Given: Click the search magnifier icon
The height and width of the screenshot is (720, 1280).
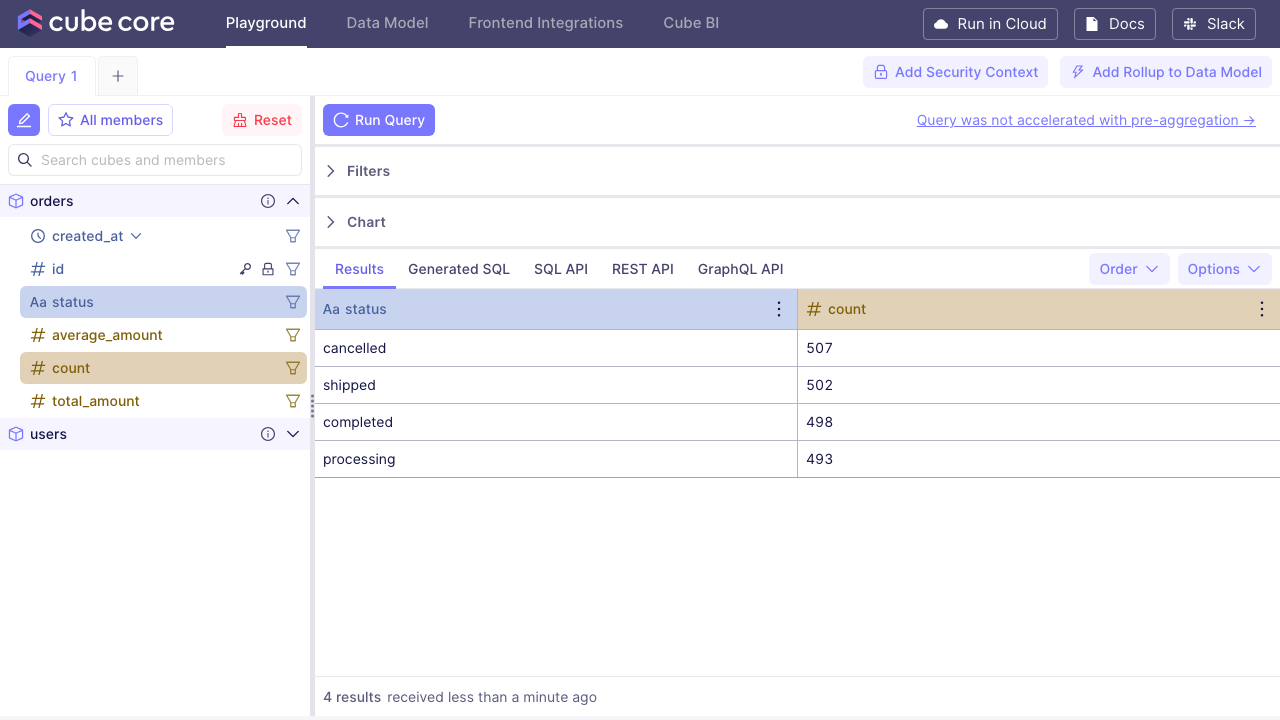Looking at the screenshot, I should pos(25,160).
